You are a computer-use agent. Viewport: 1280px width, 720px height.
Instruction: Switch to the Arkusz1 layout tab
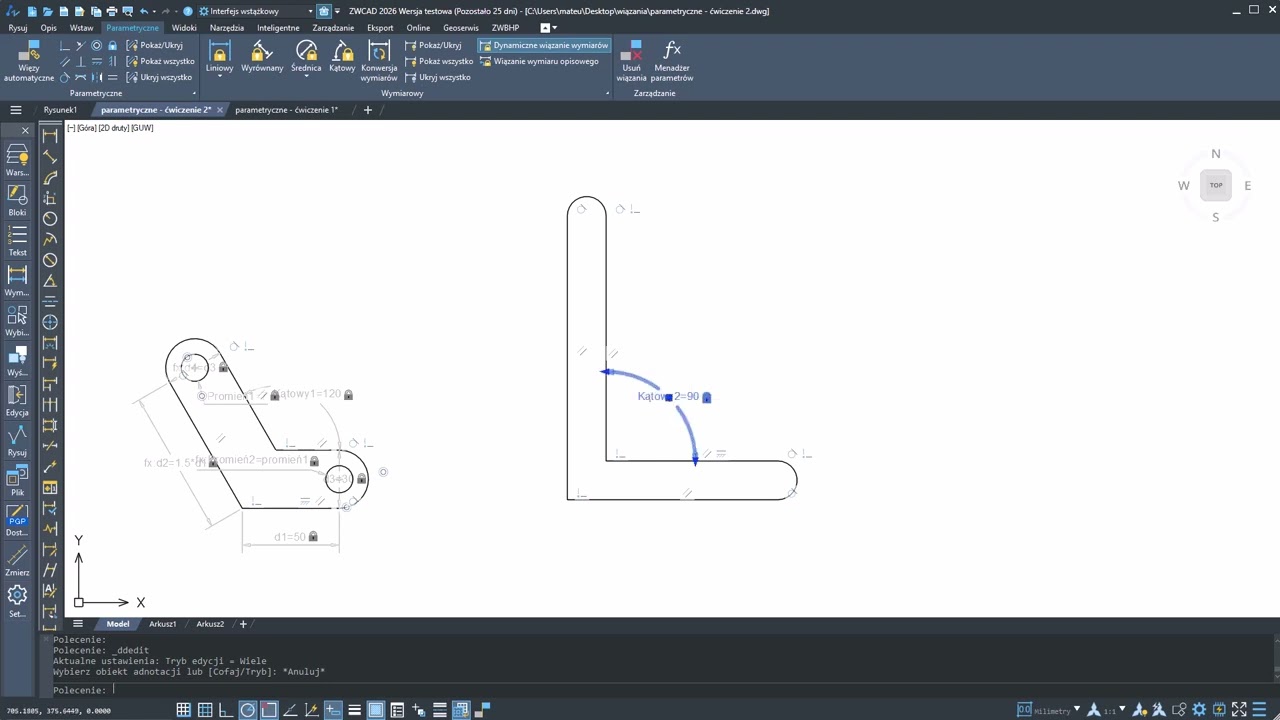pos(163,624)
